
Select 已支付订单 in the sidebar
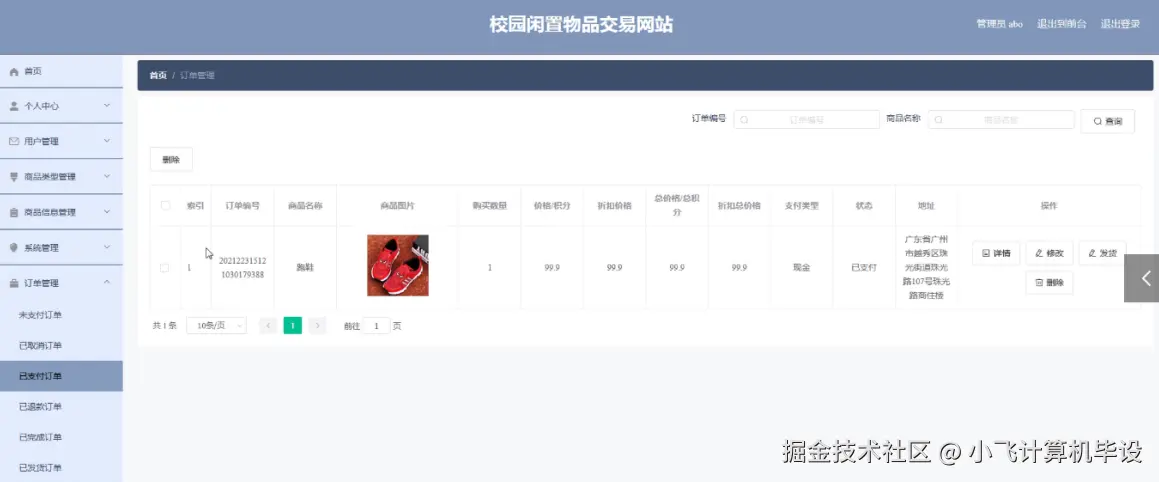click(x=61, y=376)
